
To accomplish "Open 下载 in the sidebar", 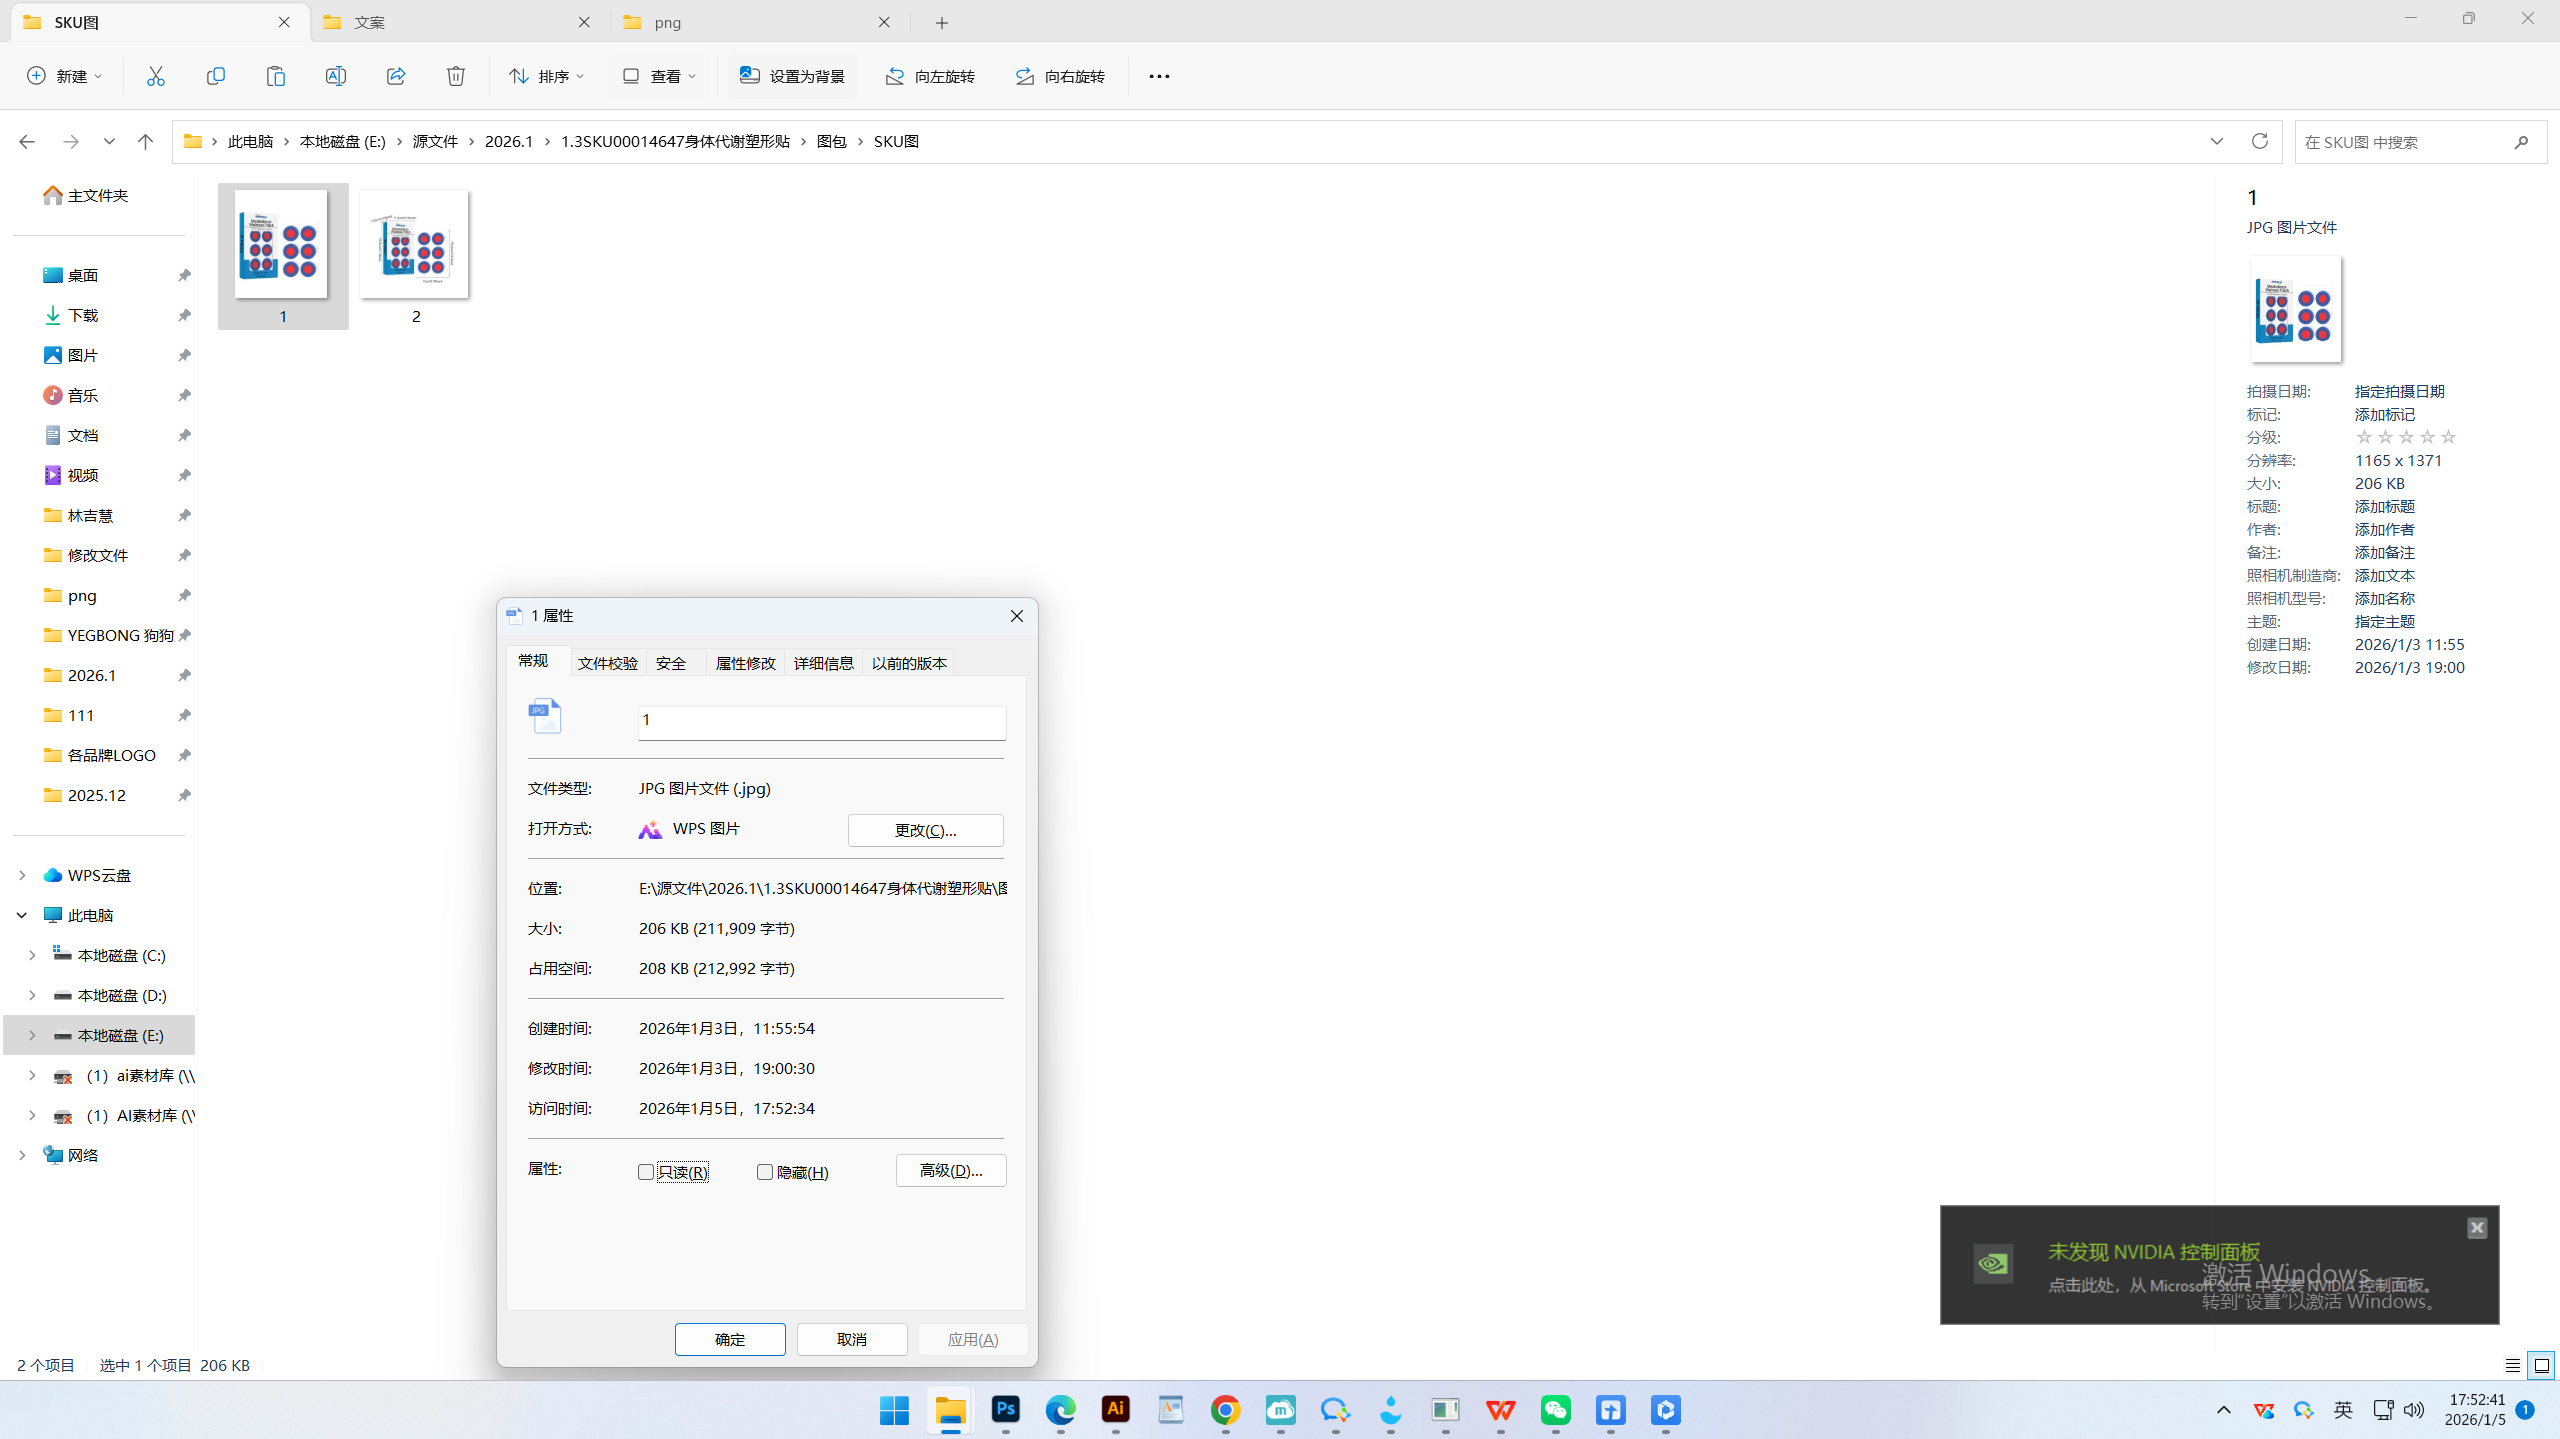I will pos(83,315).
